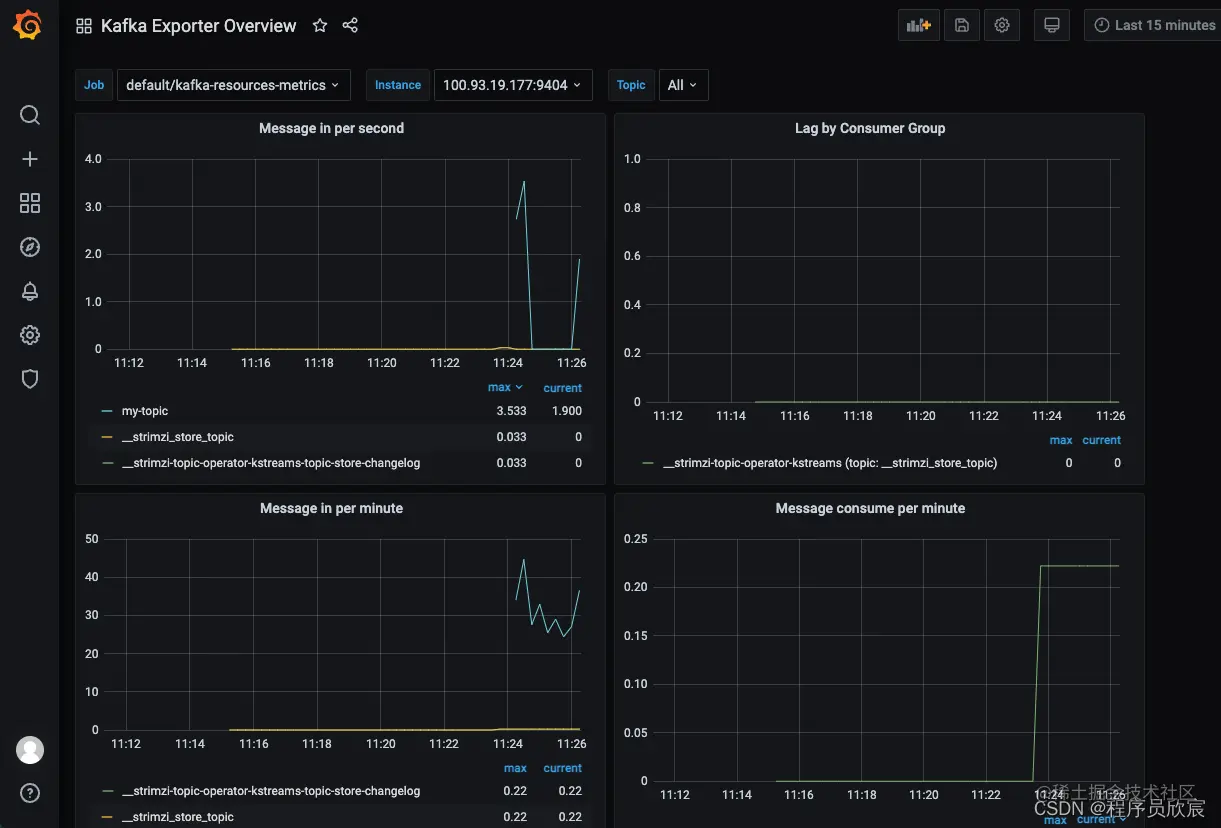1221x828 pixels.
Task: Toggle kstreams-topic-store-changelog series in per minute legend
Action: tap(271, 791)
